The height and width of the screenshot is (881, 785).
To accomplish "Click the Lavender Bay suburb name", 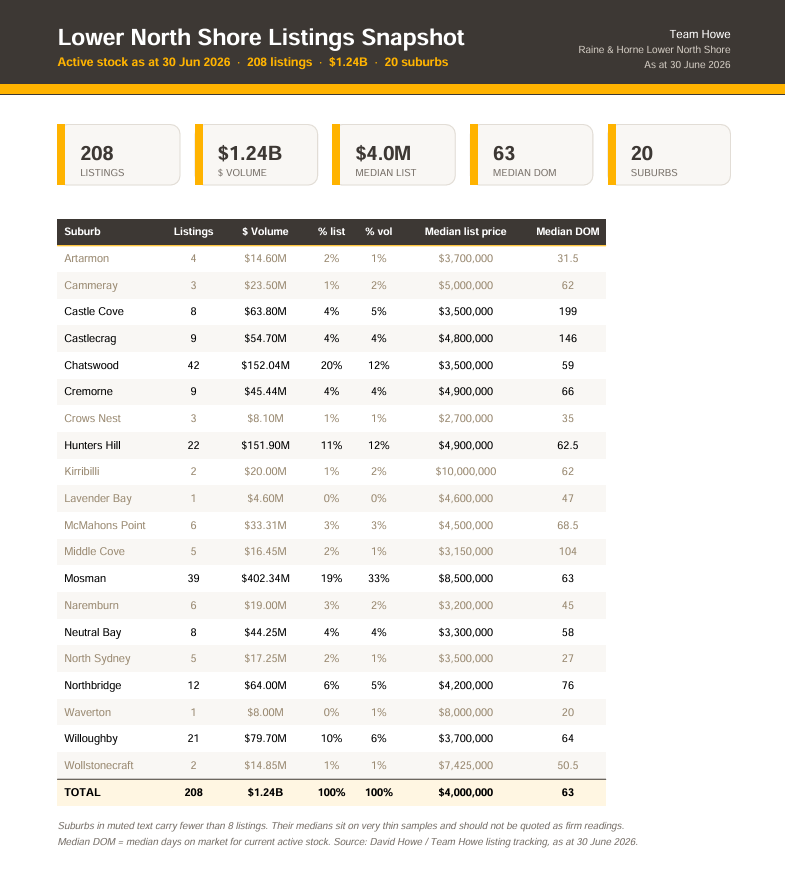I will 98,498.
